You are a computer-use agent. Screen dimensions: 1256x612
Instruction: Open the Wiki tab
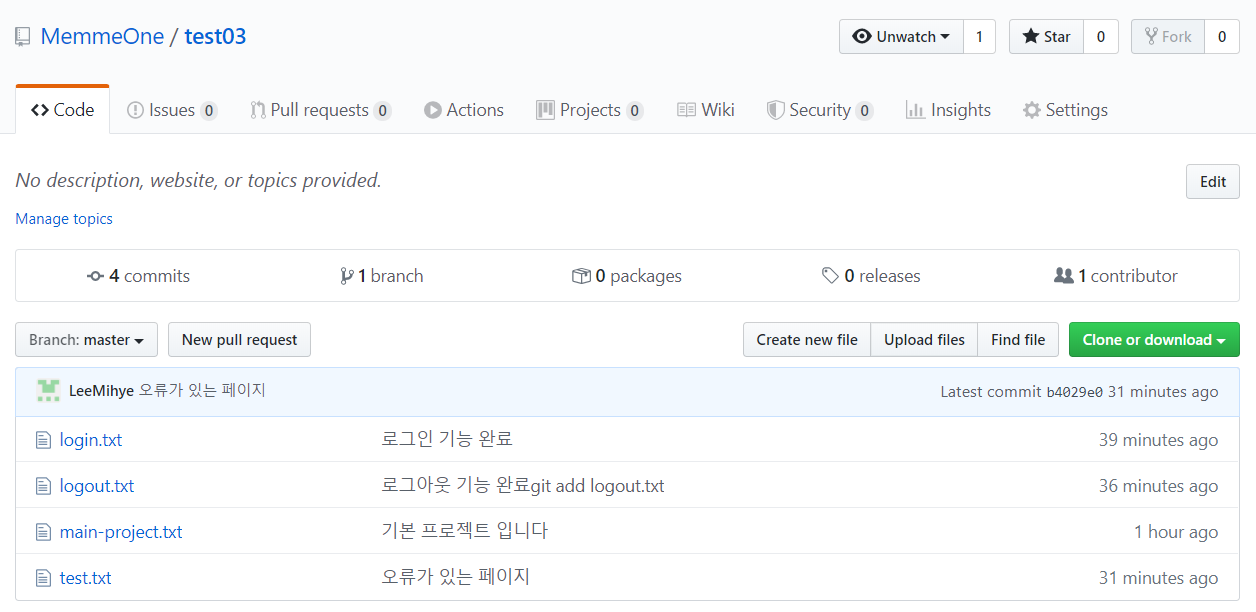[706, 110]
